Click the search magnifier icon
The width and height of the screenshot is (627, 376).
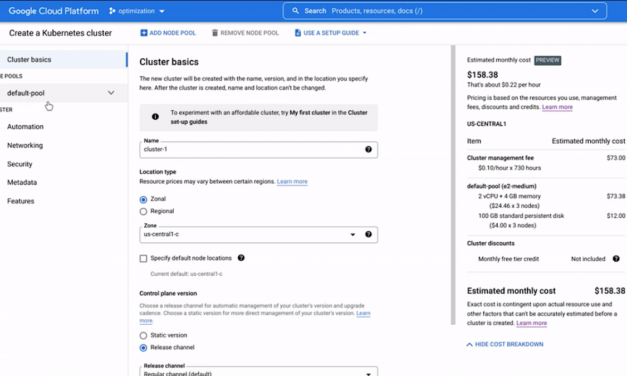[x=296, y=11]
